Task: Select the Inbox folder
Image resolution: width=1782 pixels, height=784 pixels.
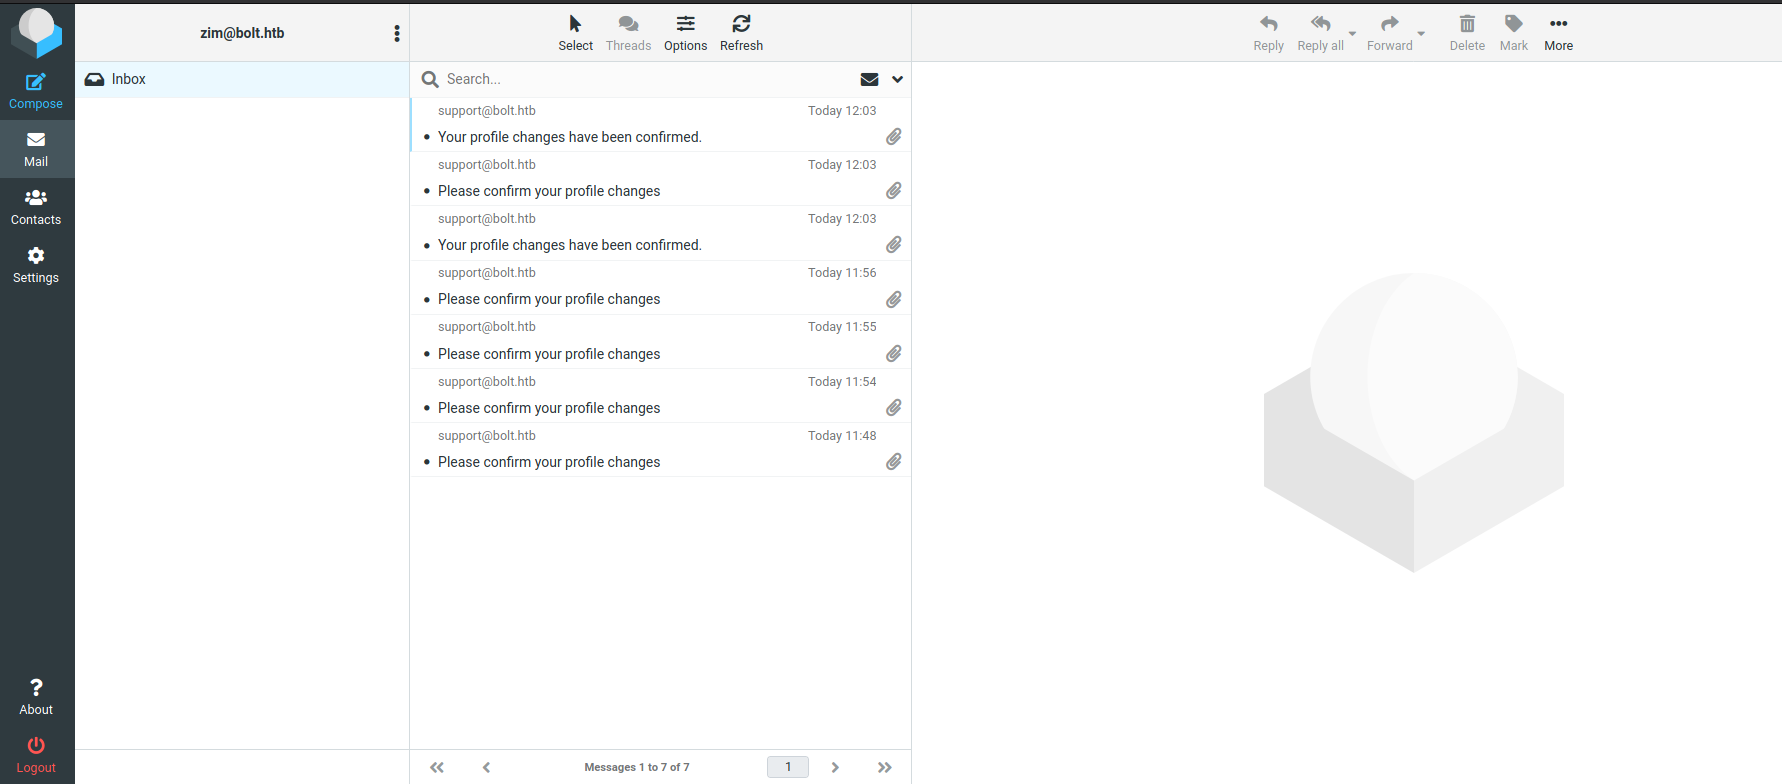Action: click(129, 79)
